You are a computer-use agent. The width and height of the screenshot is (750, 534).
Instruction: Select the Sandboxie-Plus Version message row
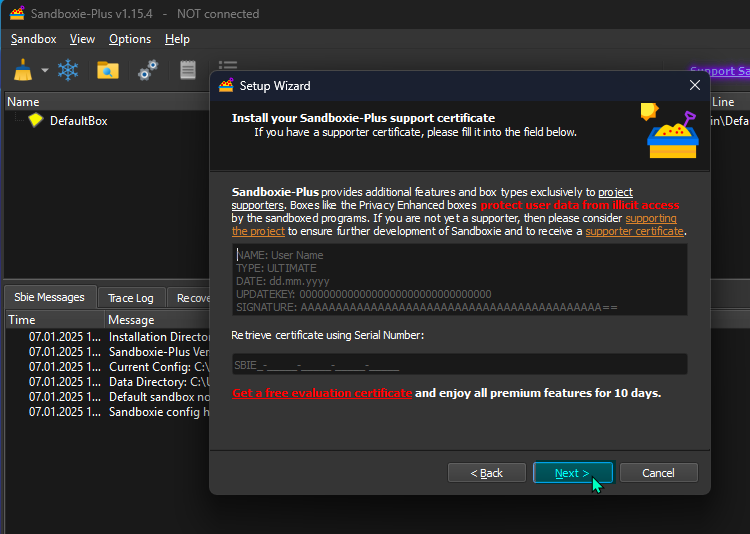[x=108, y=352]
